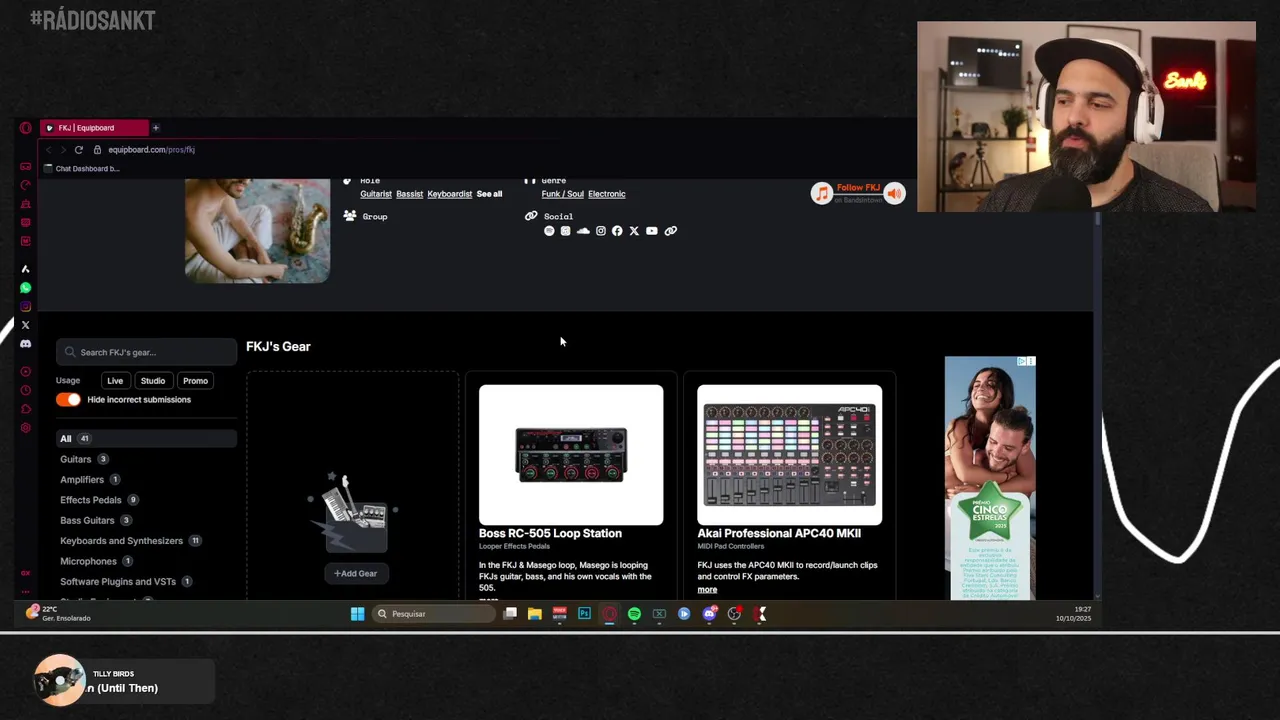Go back to previous page
The height and width of the screenshot is (720, 1280).
48,150
